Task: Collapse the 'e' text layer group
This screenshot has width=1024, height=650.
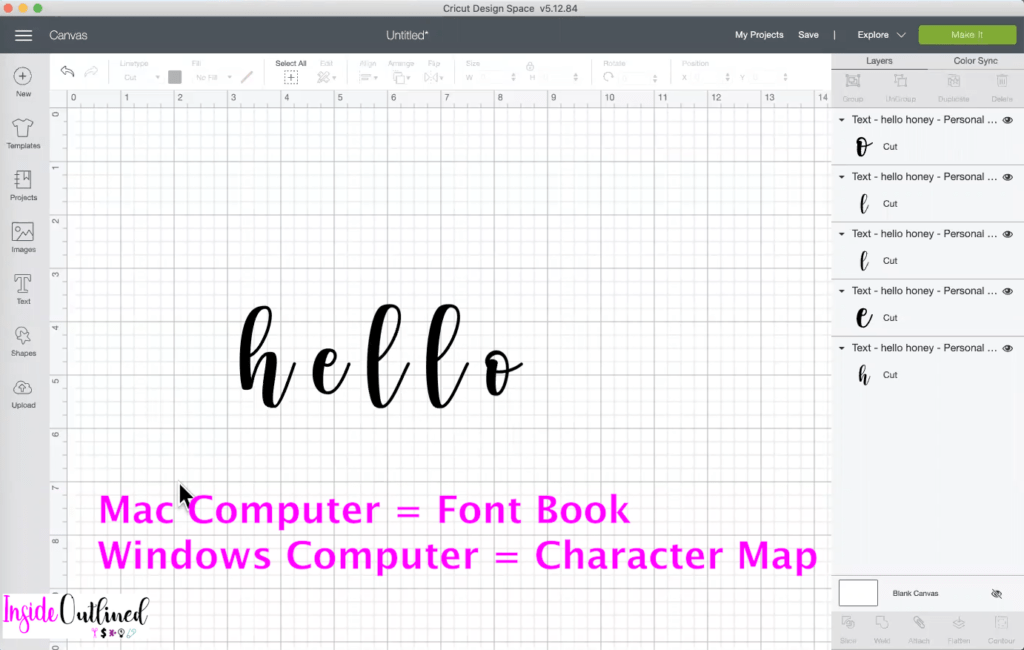Action: pyautogui.click(x=842, y=291)
